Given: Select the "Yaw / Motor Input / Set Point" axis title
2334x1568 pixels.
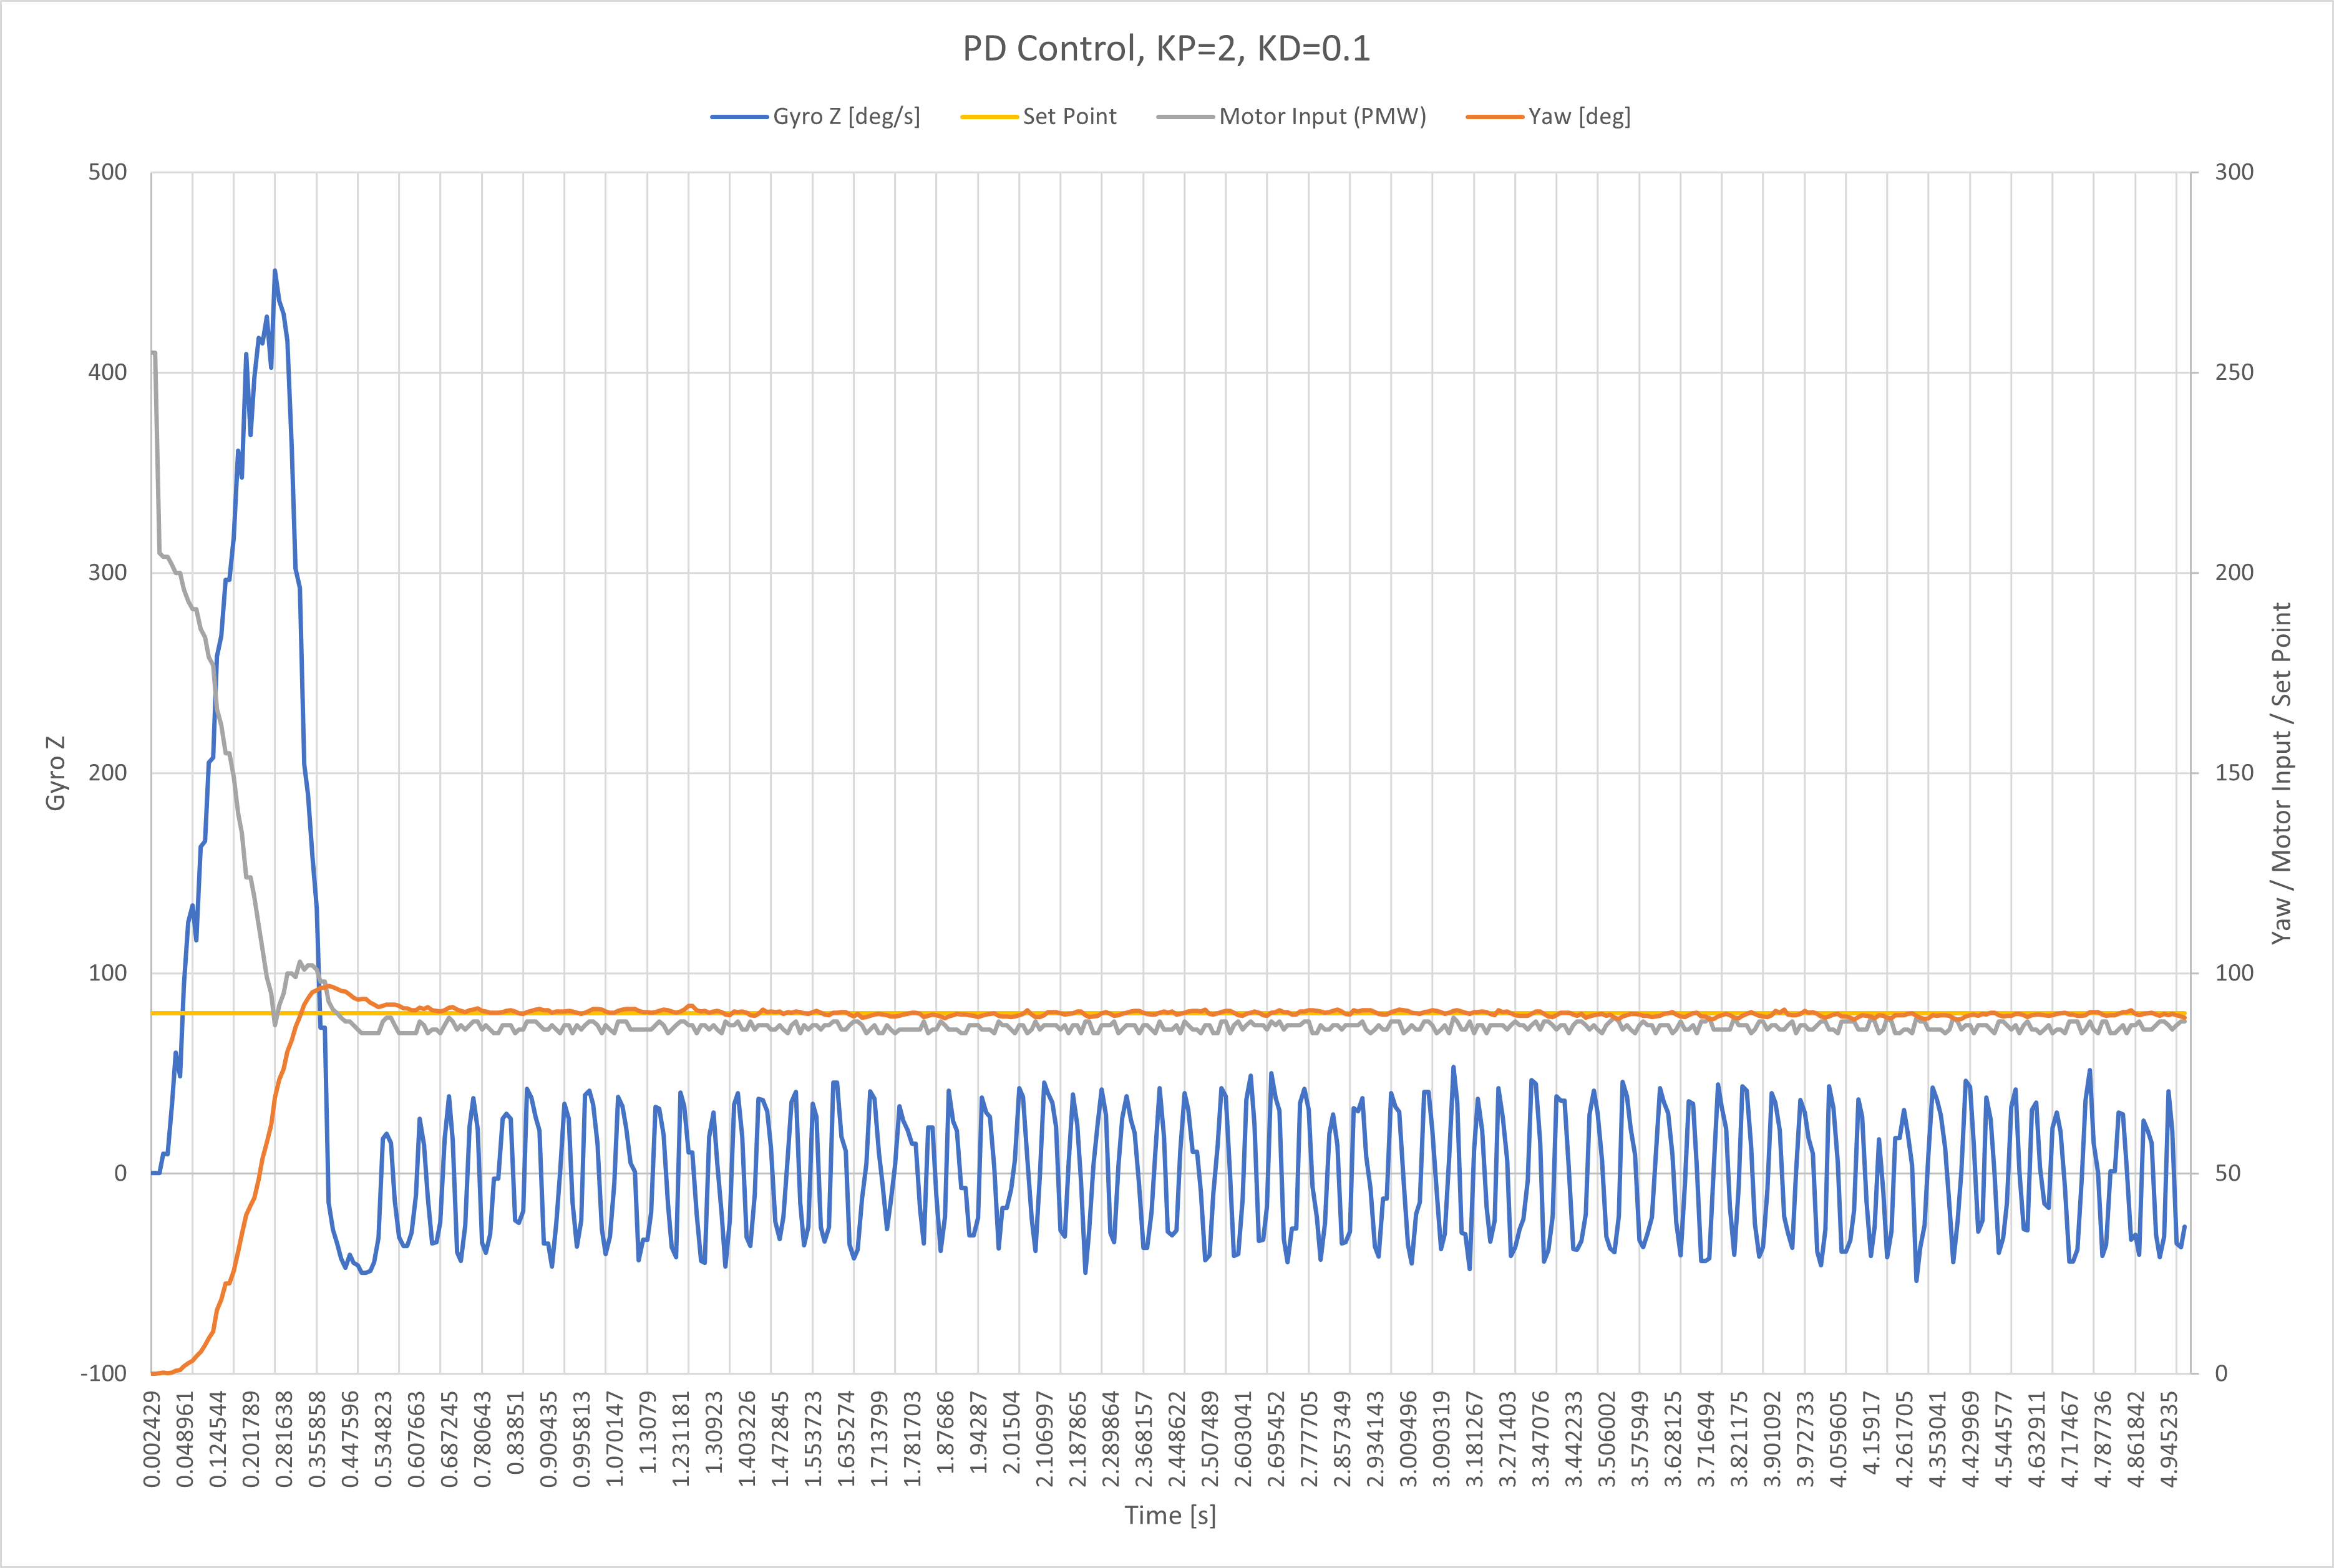Looking at the screenshot, I should tap(2280, 773).
